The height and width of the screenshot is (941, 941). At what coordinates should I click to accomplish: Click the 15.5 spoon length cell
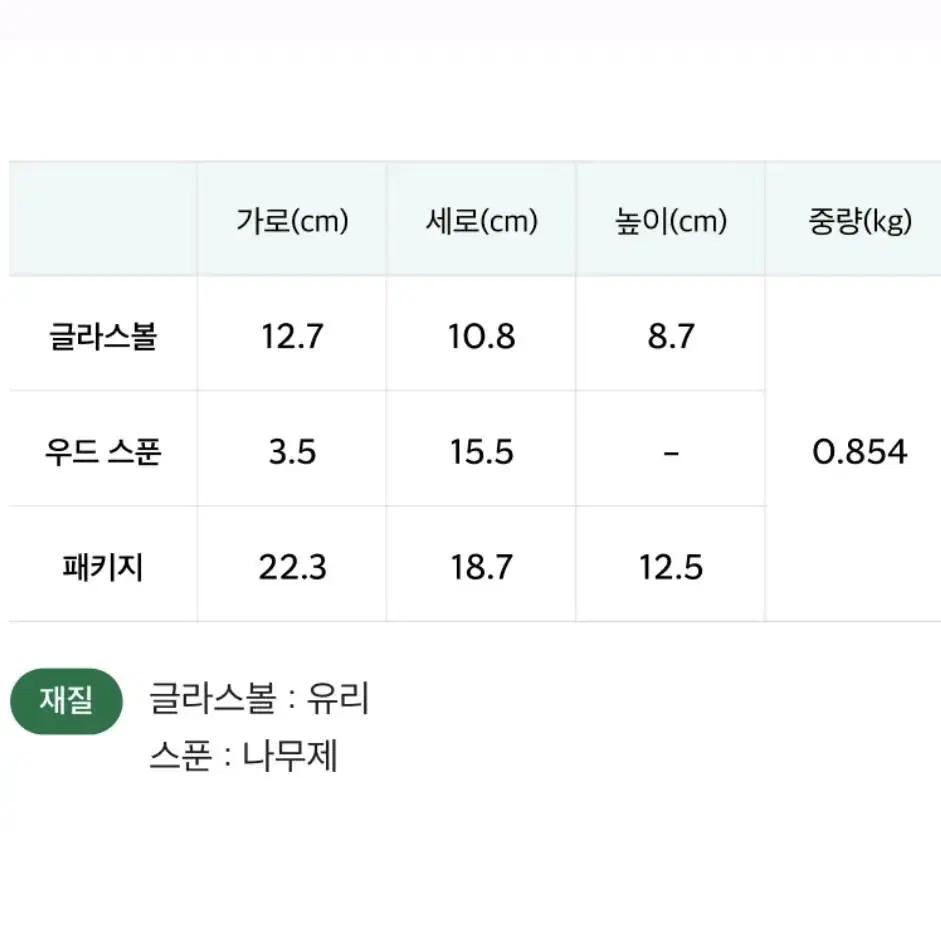481,451
